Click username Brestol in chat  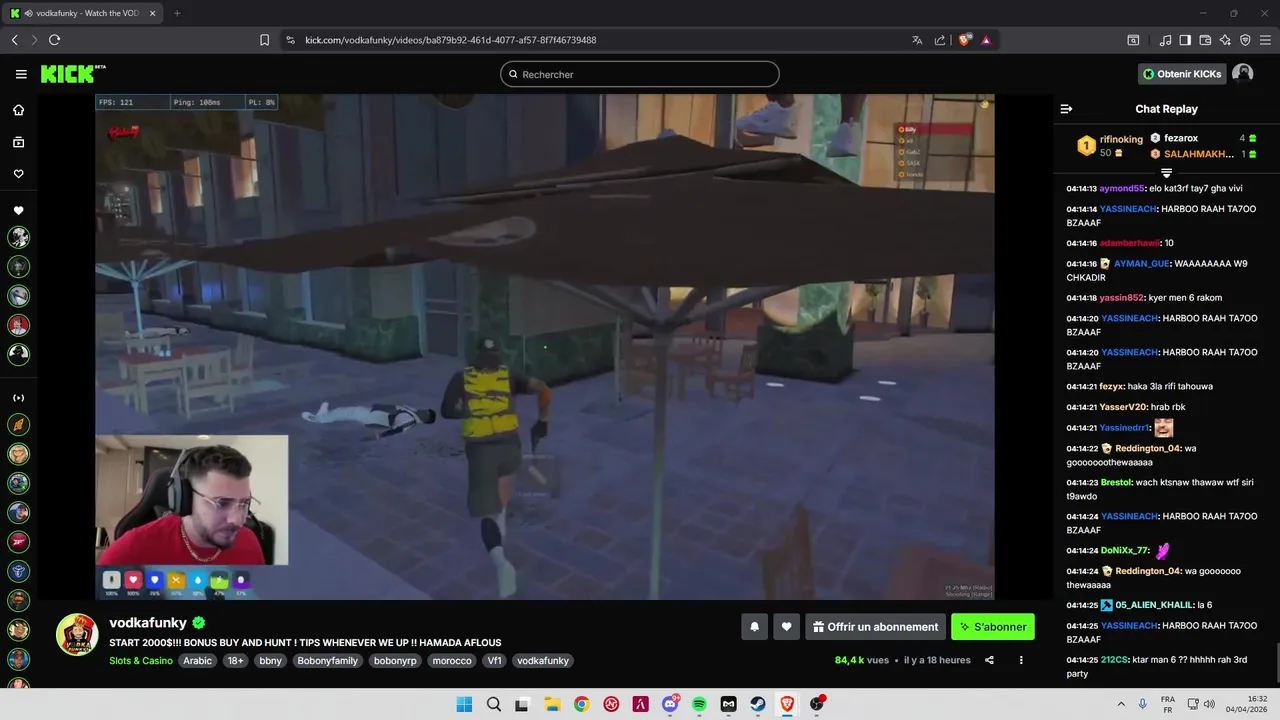click(x=1116, y=482)
